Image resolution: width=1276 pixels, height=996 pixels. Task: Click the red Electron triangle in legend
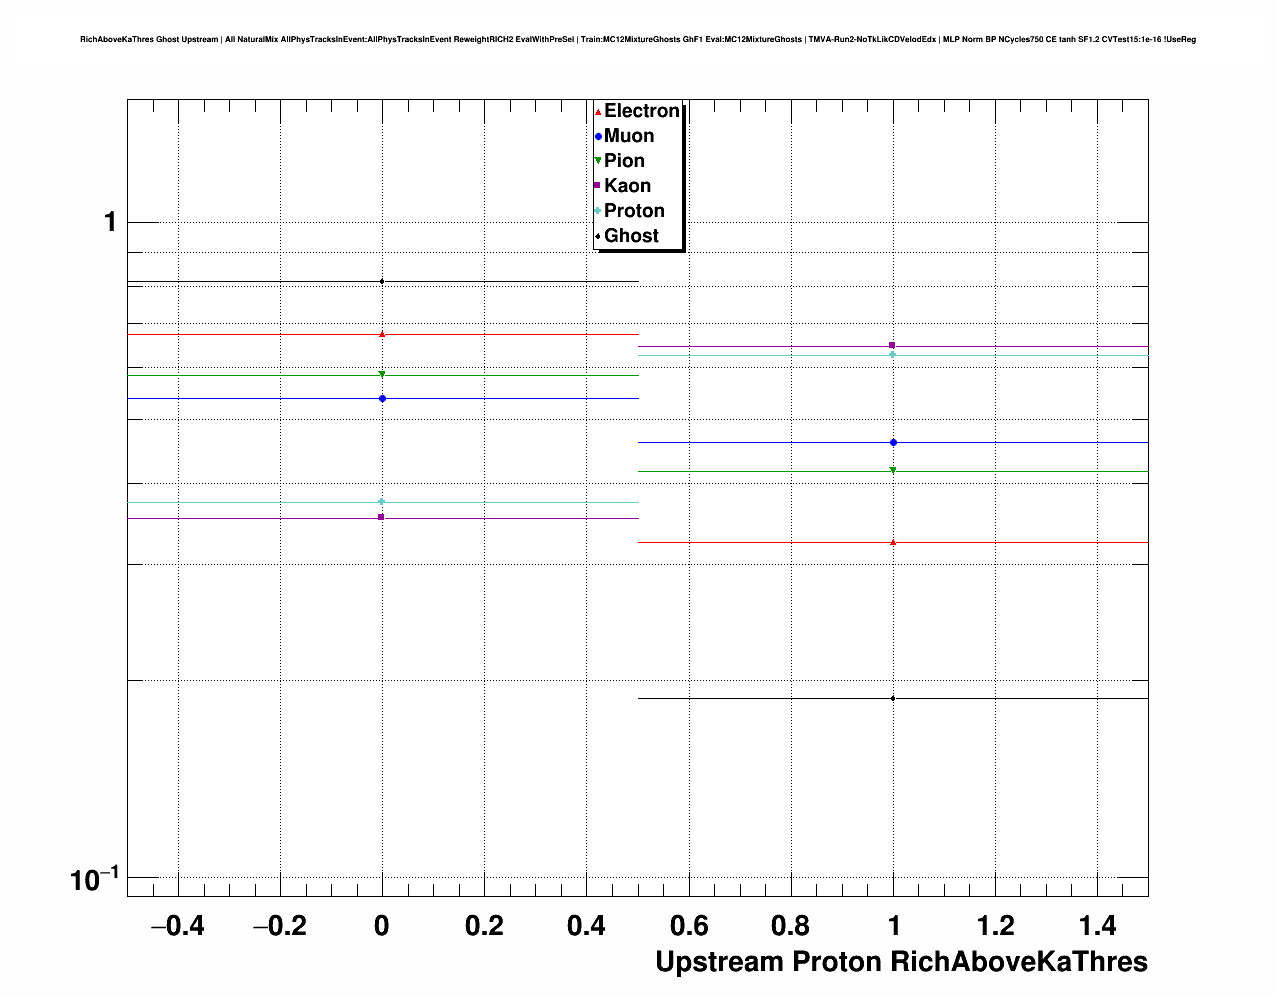[x=598, y=112]
